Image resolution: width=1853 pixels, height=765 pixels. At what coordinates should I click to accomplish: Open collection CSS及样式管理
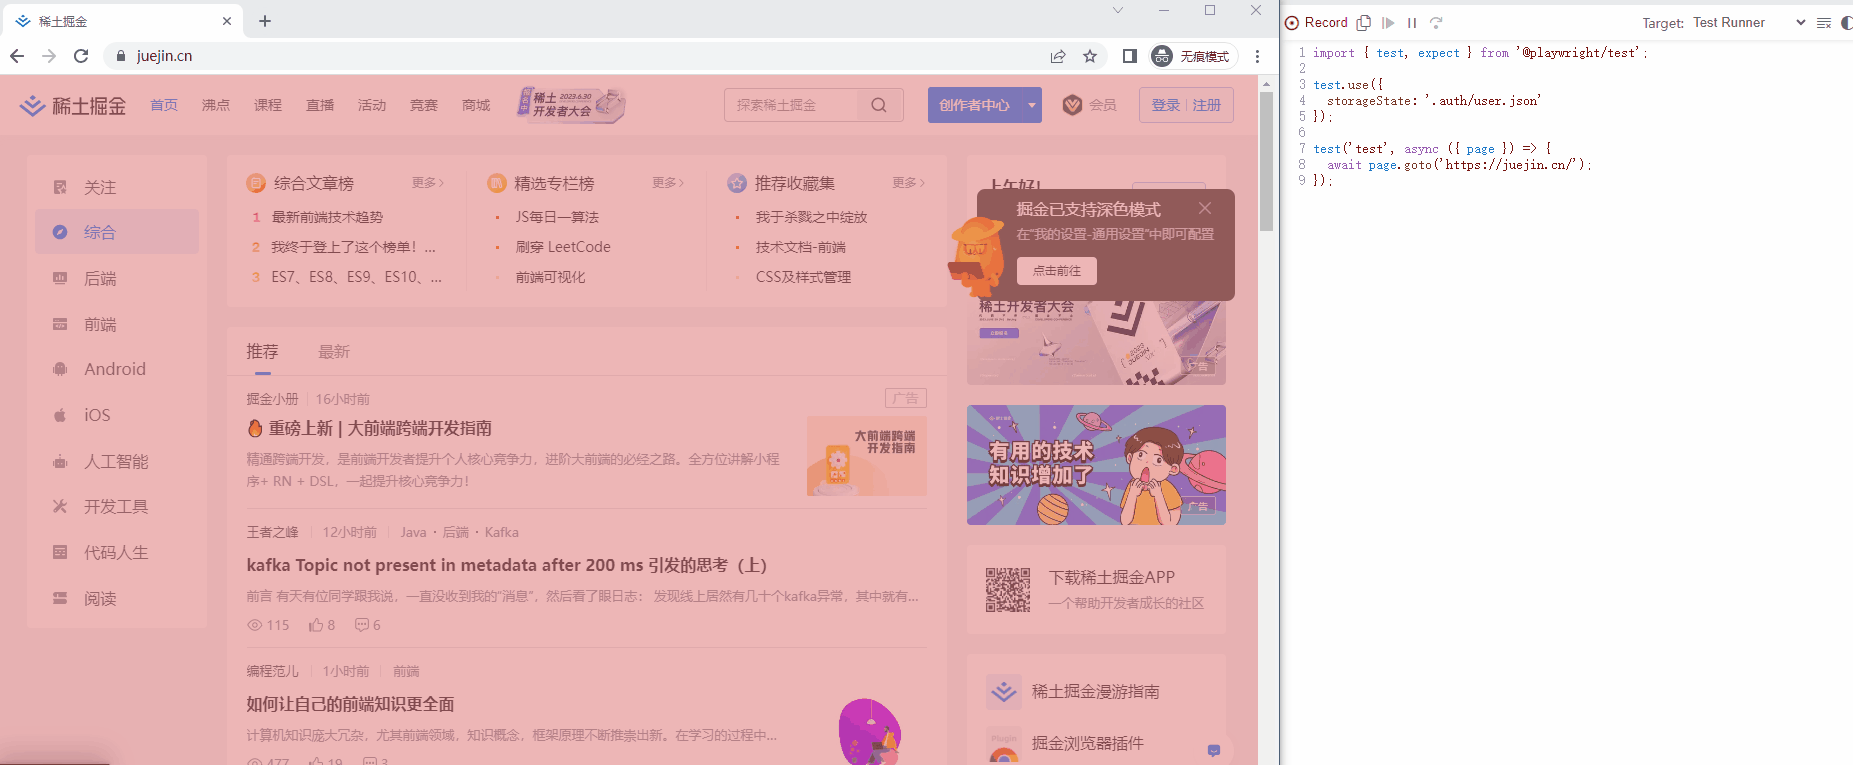[x=803, y=277]
